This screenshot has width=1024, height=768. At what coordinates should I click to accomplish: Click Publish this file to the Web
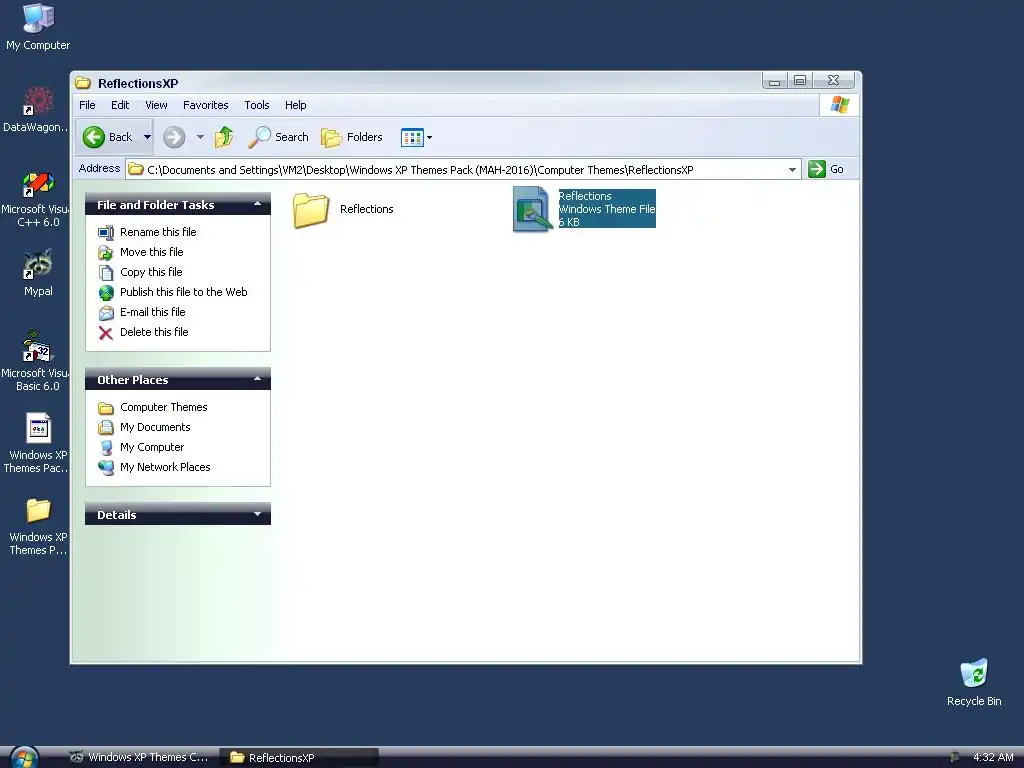point(184,292)
